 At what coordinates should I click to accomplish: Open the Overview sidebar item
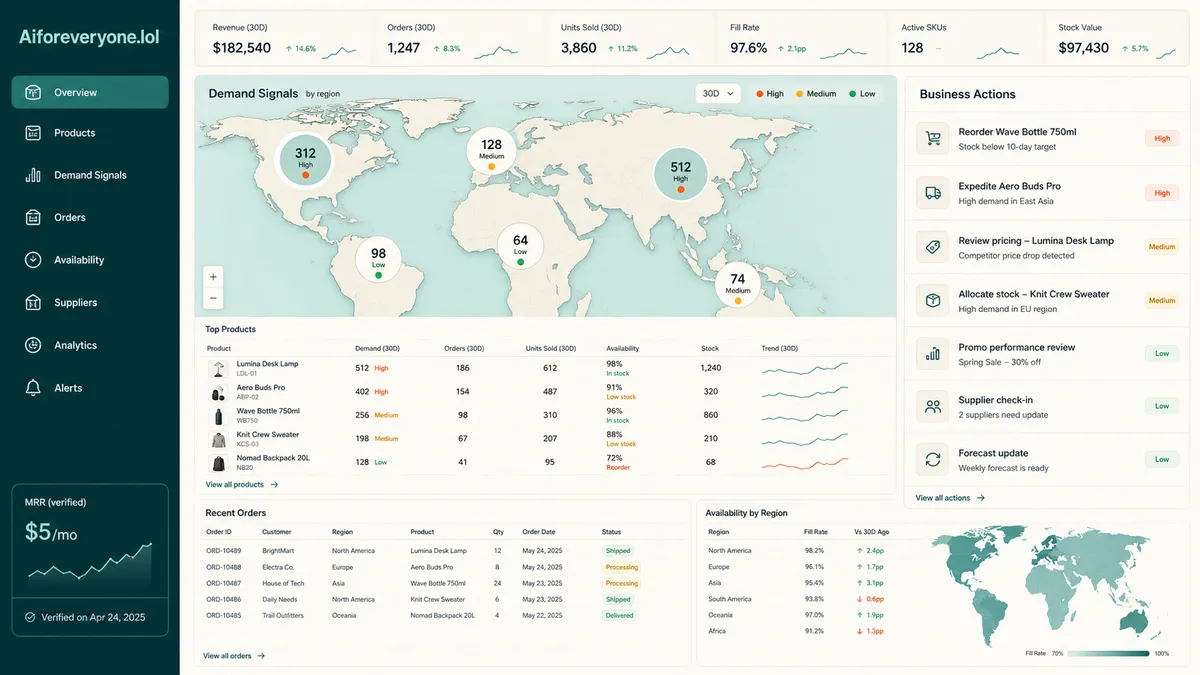pyautogui.click(x=90, y=92)
